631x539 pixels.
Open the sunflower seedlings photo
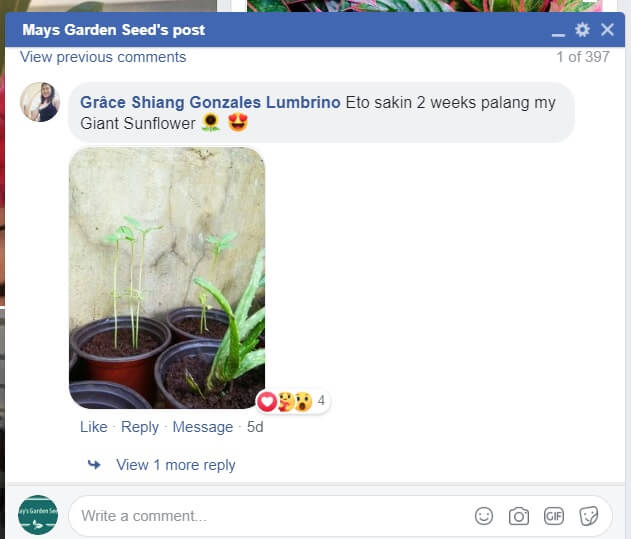167,278
